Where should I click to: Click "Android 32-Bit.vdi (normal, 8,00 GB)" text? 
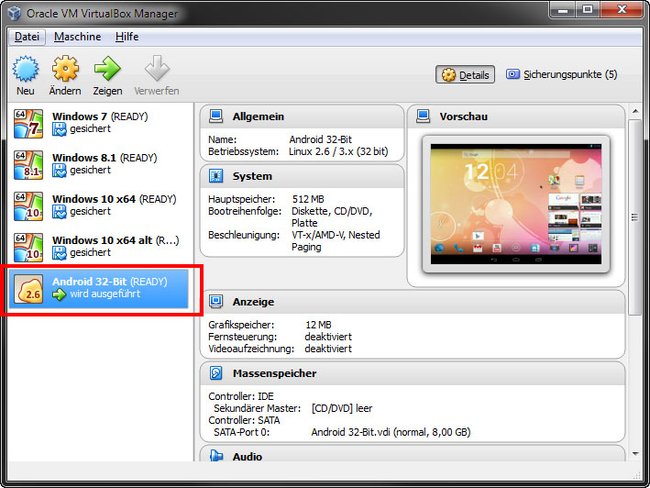point(391,432)
